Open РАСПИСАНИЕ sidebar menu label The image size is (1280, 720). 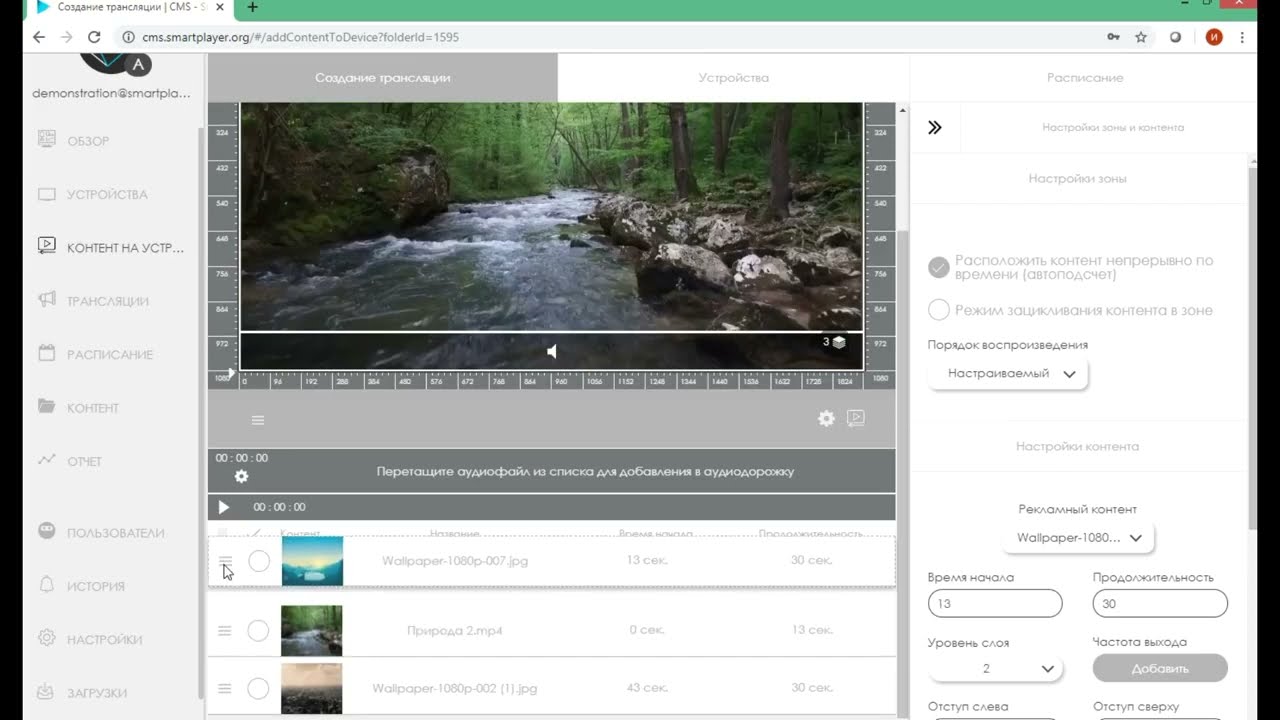pos(110,354)
